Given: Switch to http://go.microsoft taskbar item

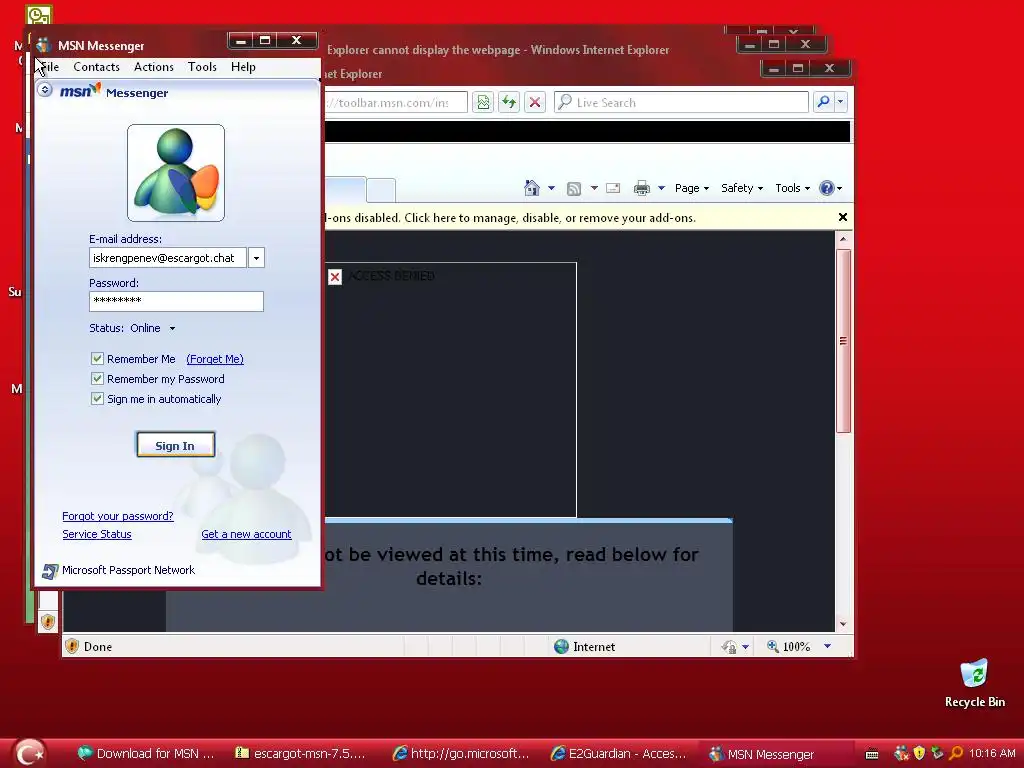Looking at the screenshot, I should coord(461,754).
